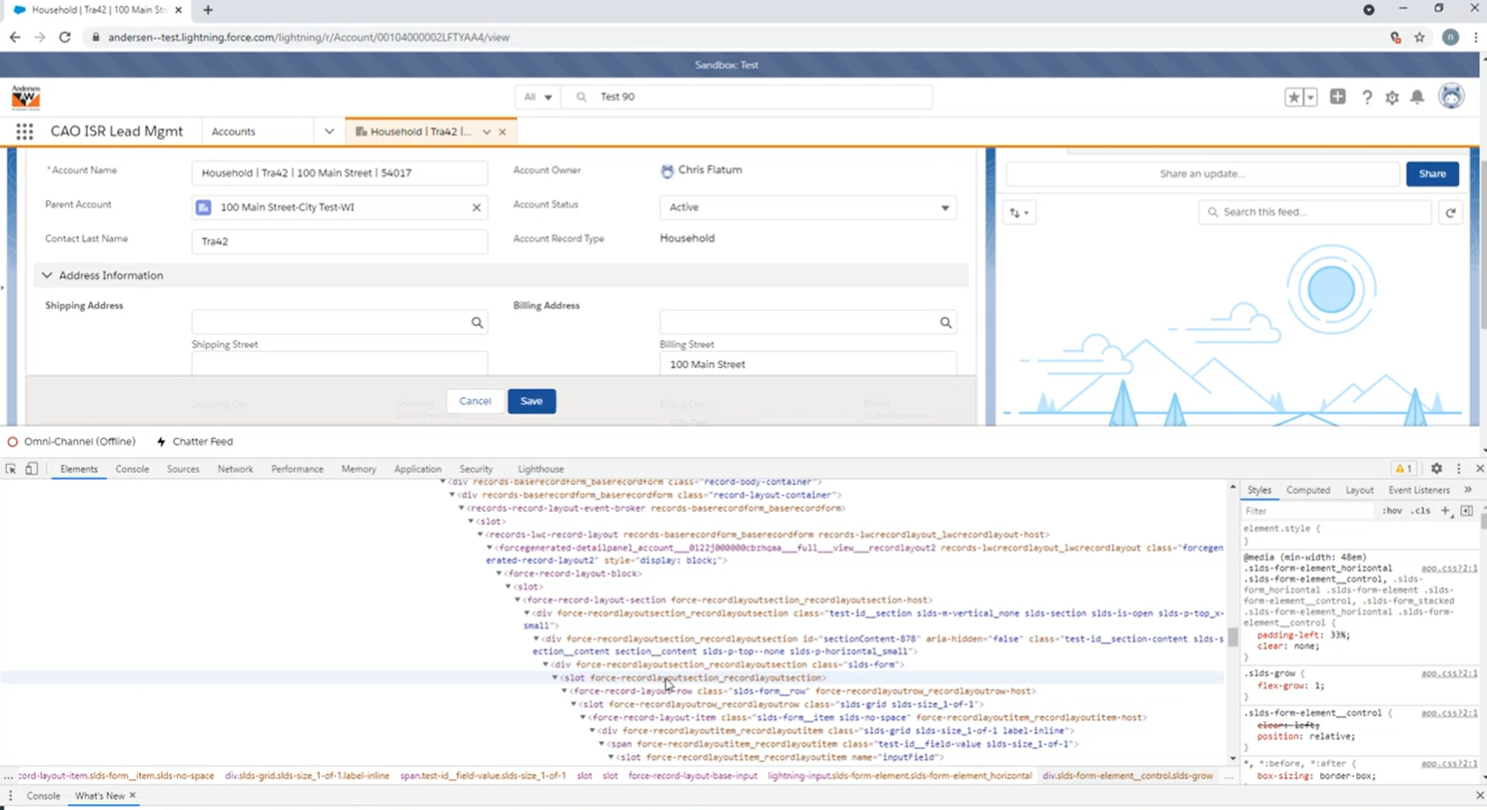Viewport: 1487px width, 810px height.
Task: Click the Favorites star icon
Action: [x=1294, y=97]
